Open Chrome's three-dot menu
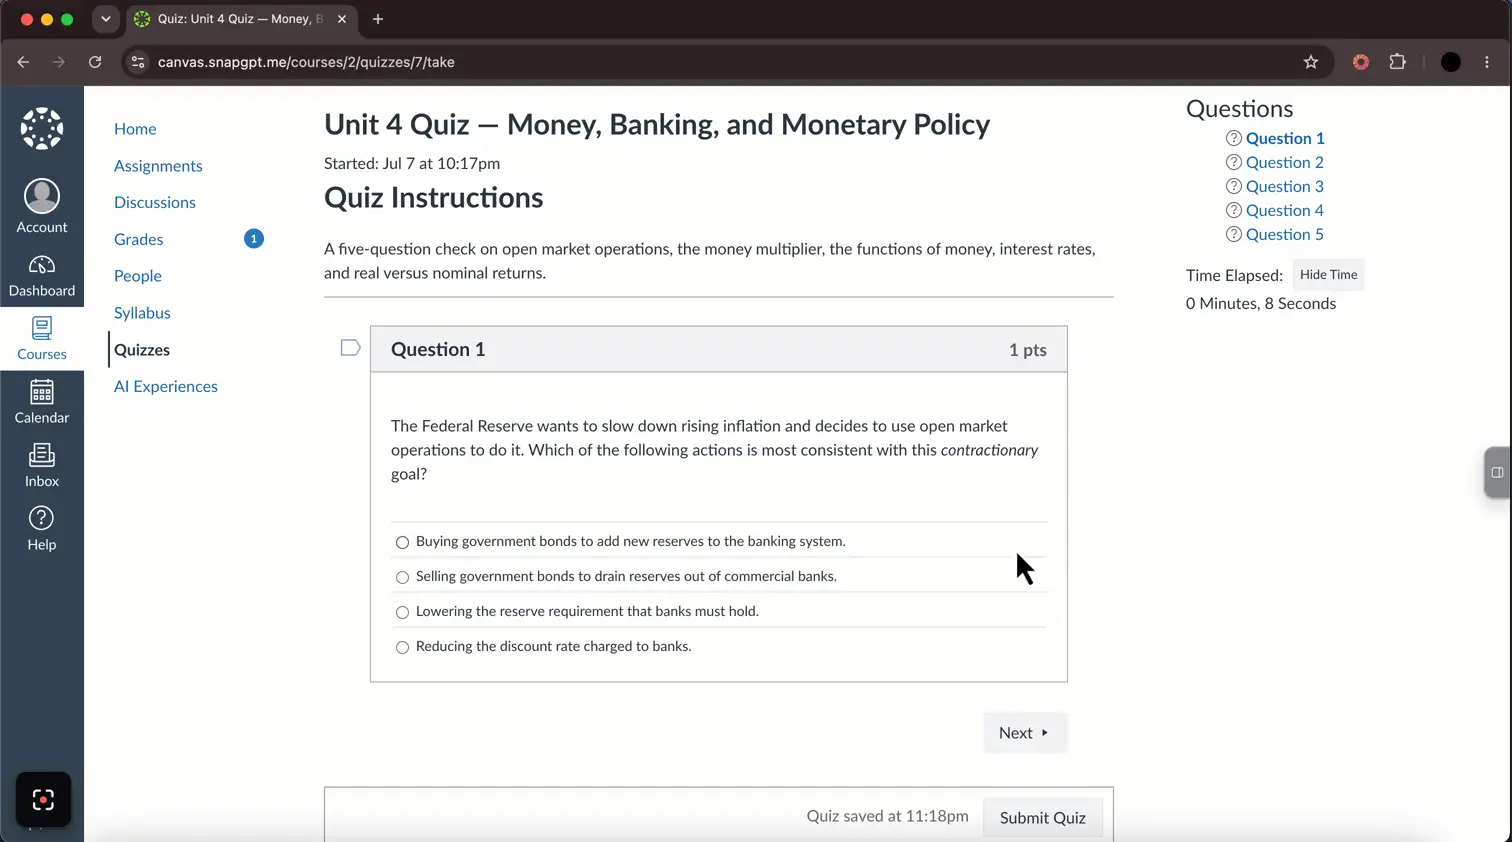This screenshot has height=842, width=1512. coord(1487,62)
